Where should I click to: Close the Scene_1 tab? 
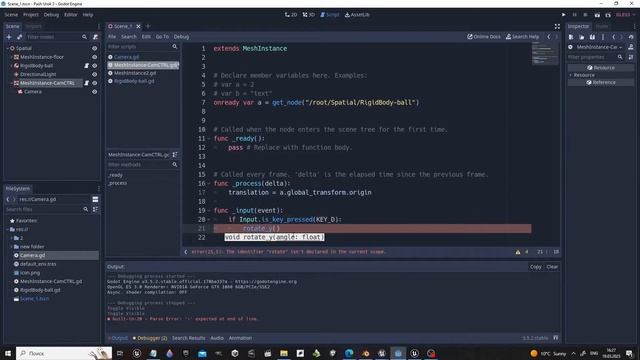tap(138, 26)
